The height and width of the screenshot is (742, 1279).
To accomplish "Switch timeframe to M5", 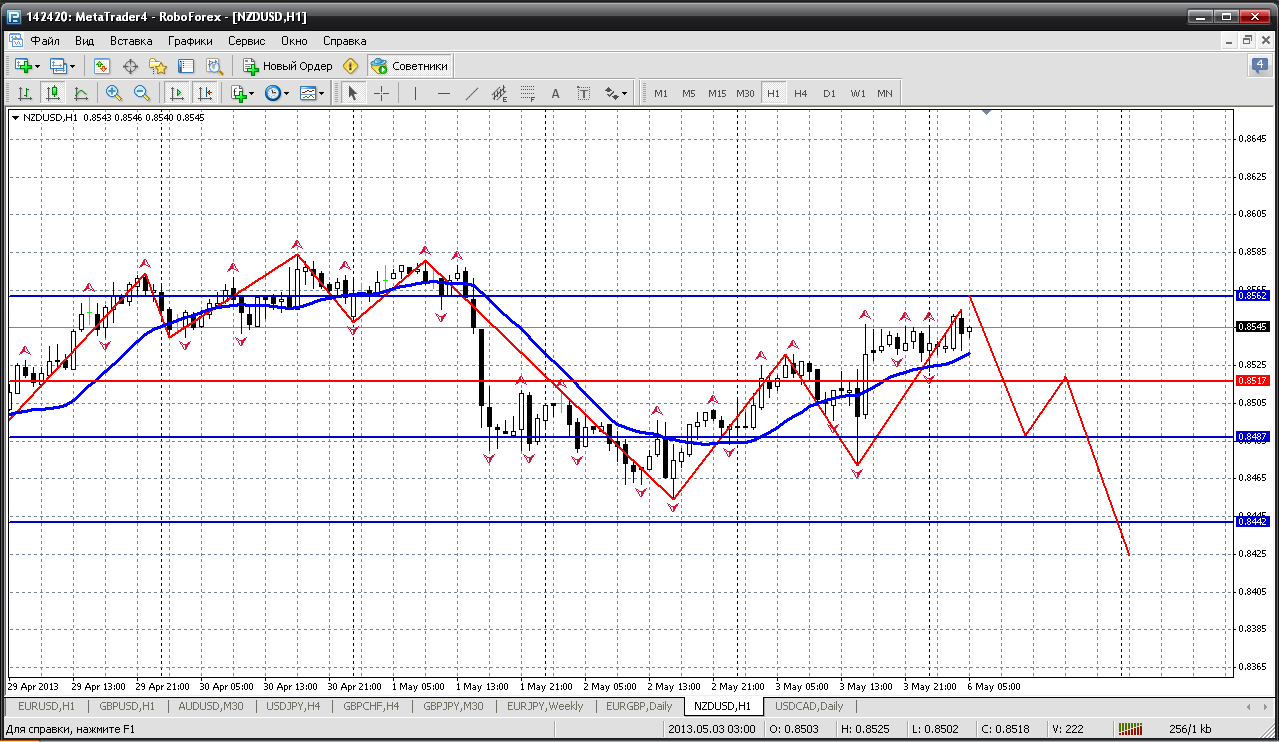I will [689, 93].
